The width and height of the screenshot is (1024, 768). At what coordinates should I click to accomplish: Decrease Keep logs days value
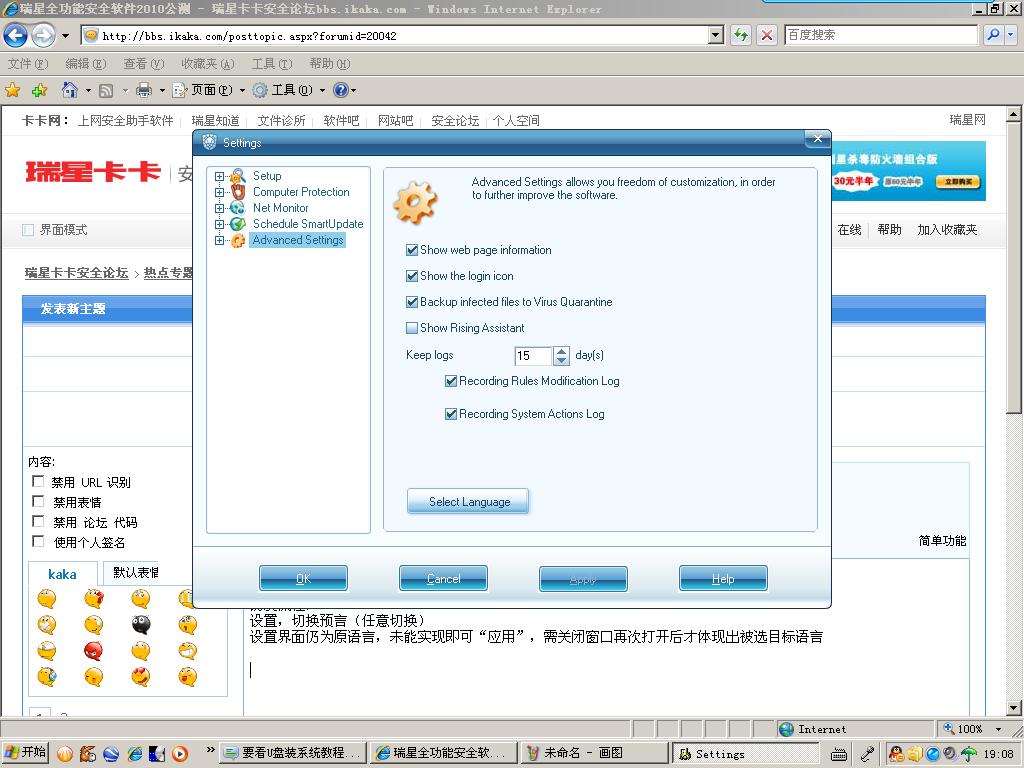point(561,360)
